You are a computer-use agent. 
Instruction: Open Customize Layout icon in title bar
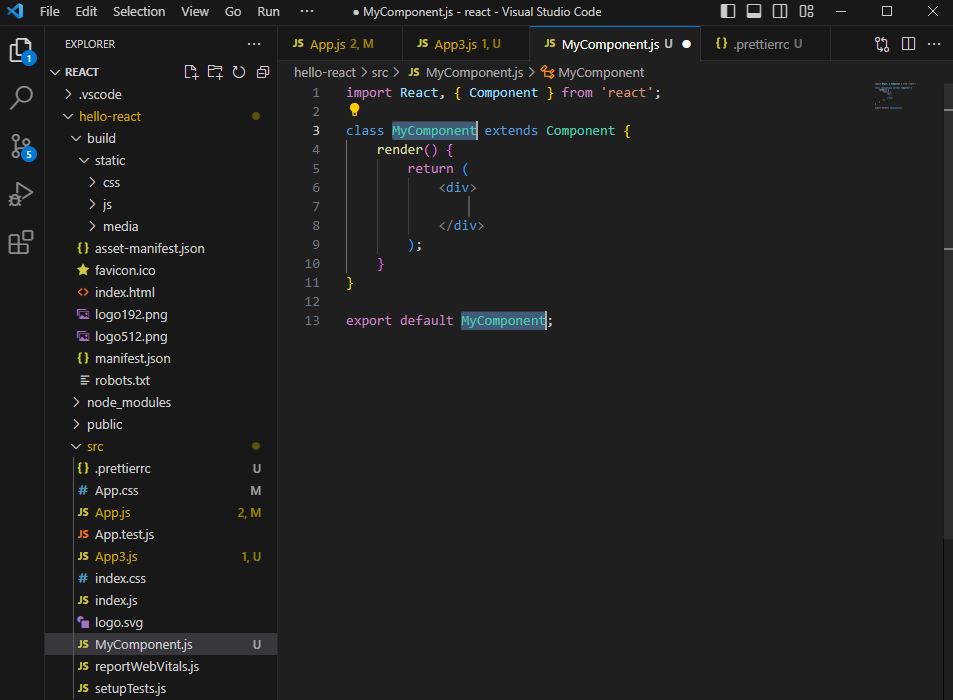point(807,11)
